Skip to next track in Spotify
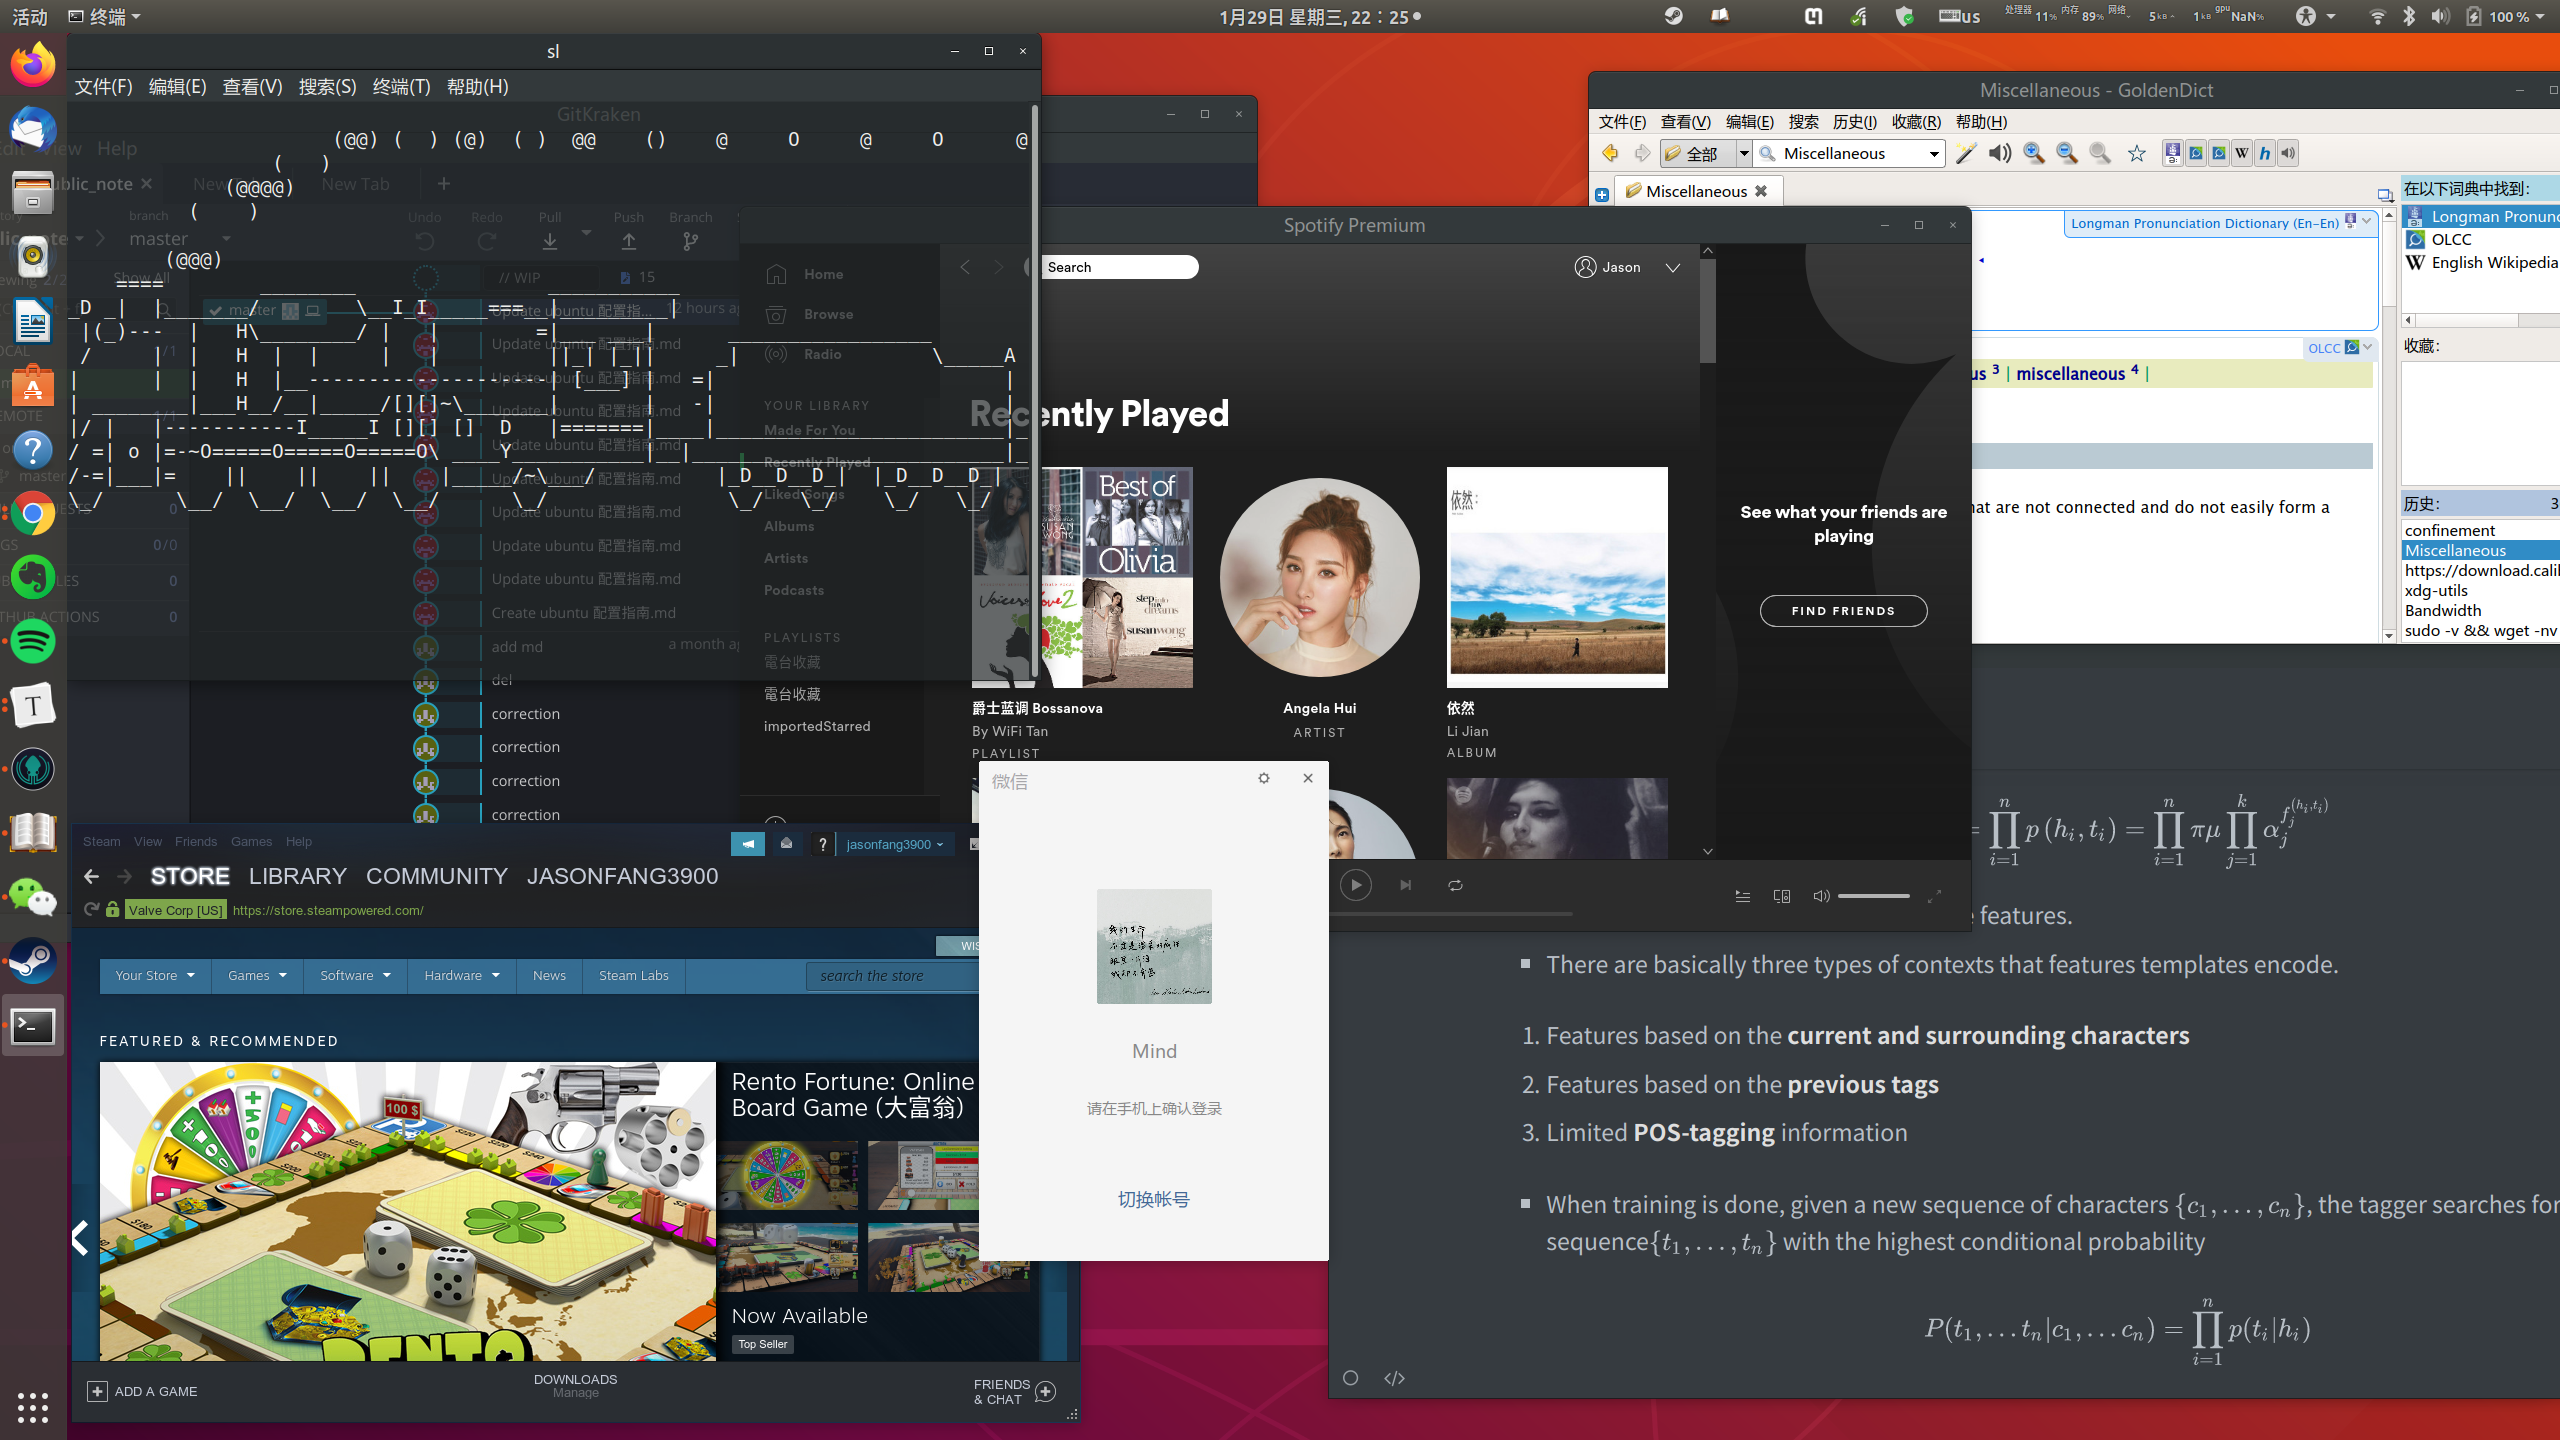The width and height of the screenshot is (2560, 1440). click(x=1405, y=885)
